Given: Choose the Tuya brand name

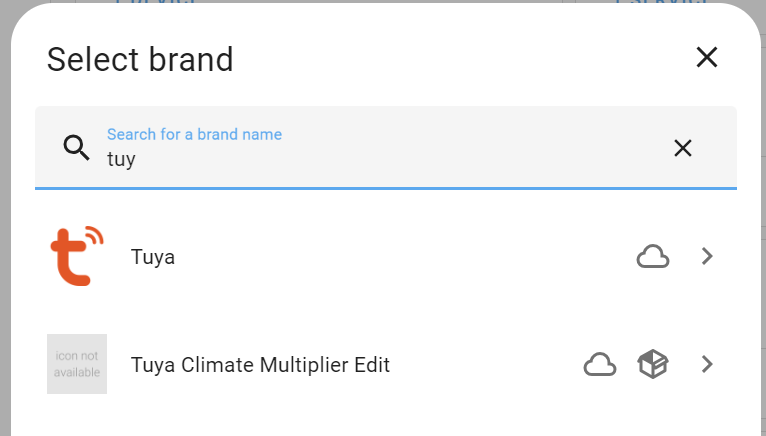Looking at the screenshot, I should point(153,257).
